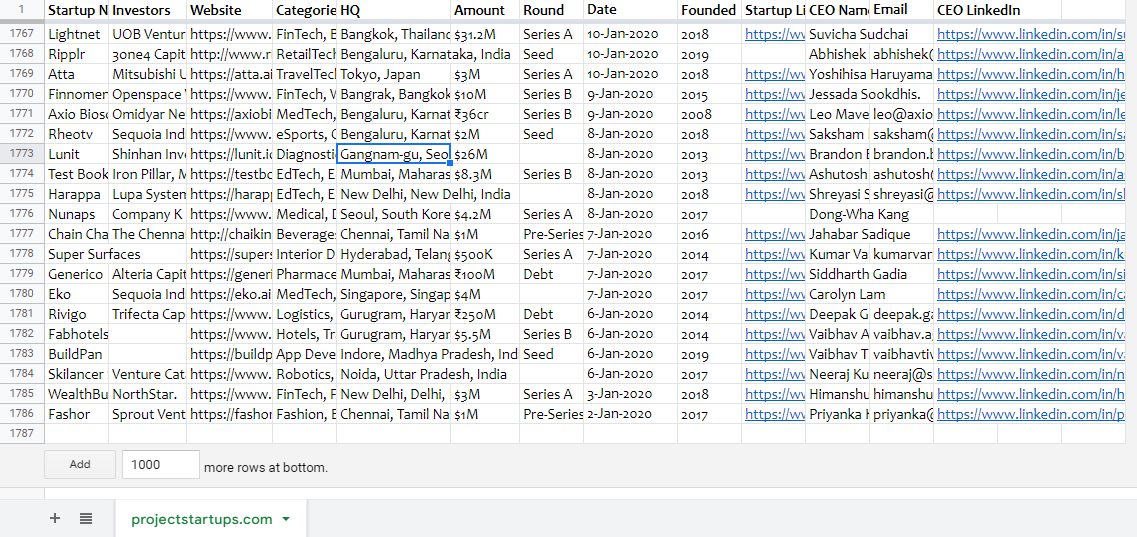Screen dimensions: 1137x537
Task: Select the CEO LinkedIn header cell
Action: point(978,10)
